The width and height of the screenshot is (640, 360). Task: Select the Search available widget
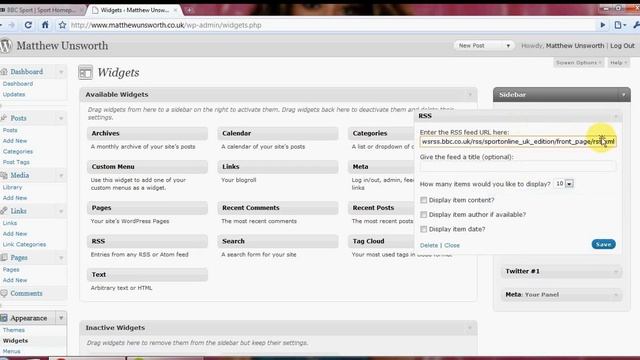(278, 241)
